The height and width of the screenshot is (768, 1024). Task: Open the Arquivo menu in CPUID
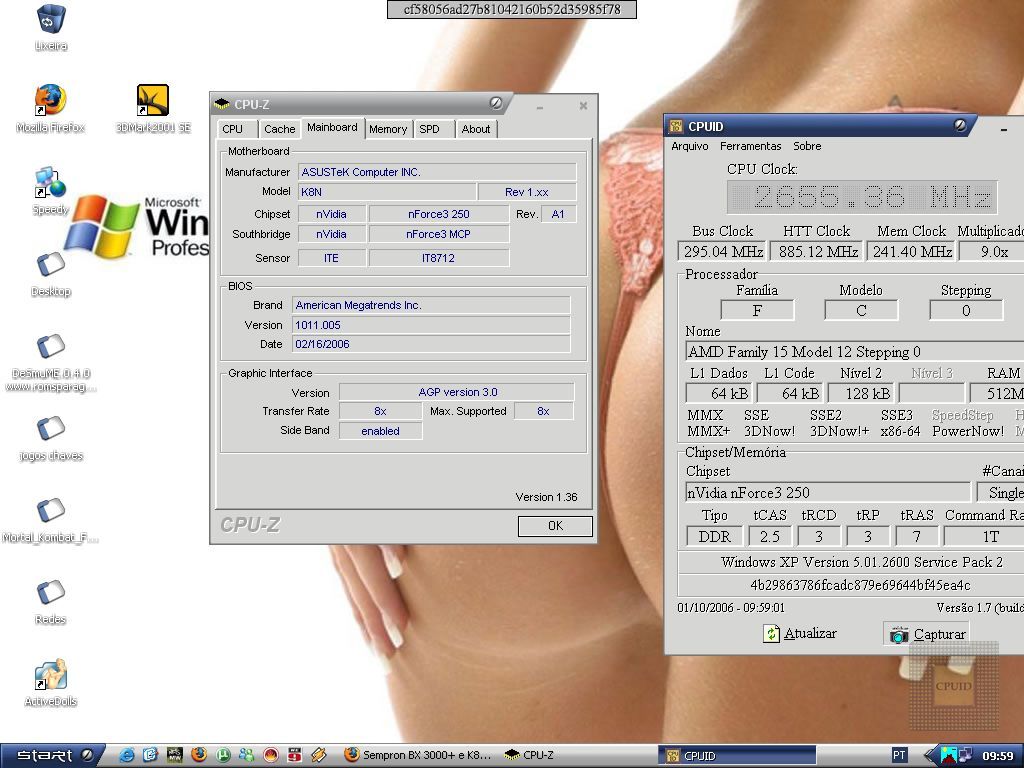pos(690,146)
